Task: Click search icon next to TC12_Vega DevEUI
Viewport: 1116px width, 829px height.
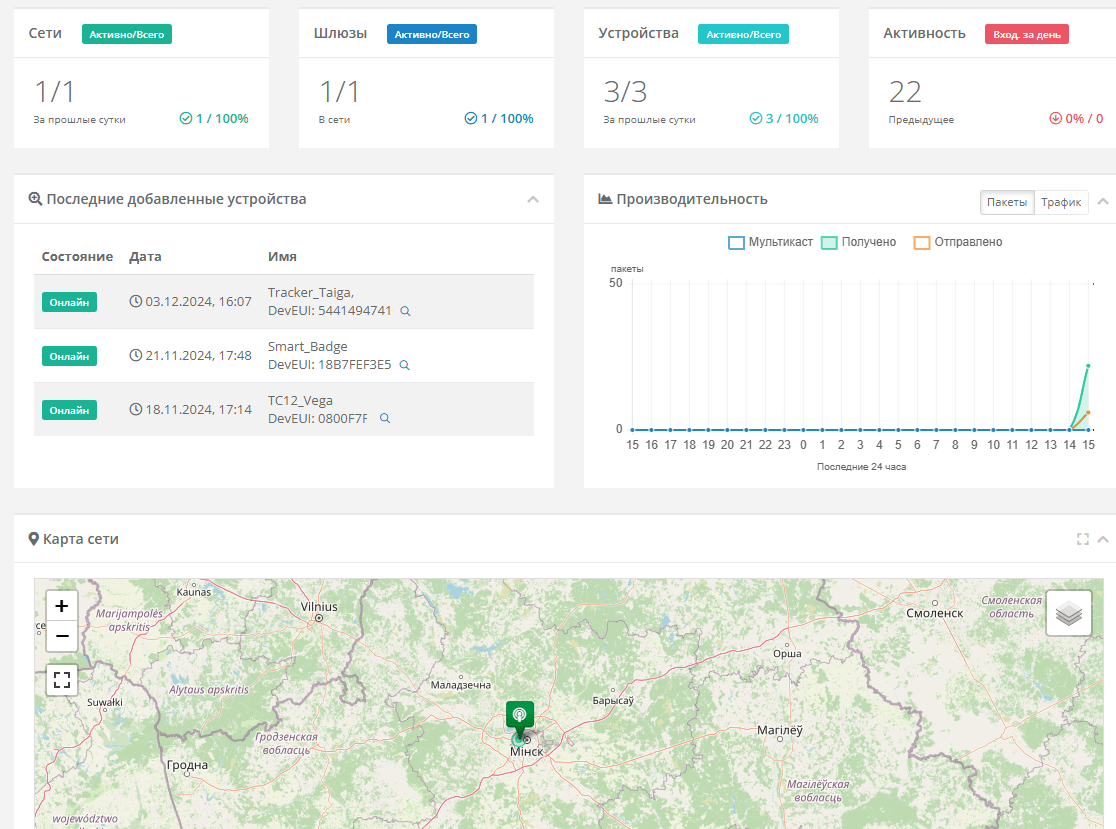Action: pos(384,419)
